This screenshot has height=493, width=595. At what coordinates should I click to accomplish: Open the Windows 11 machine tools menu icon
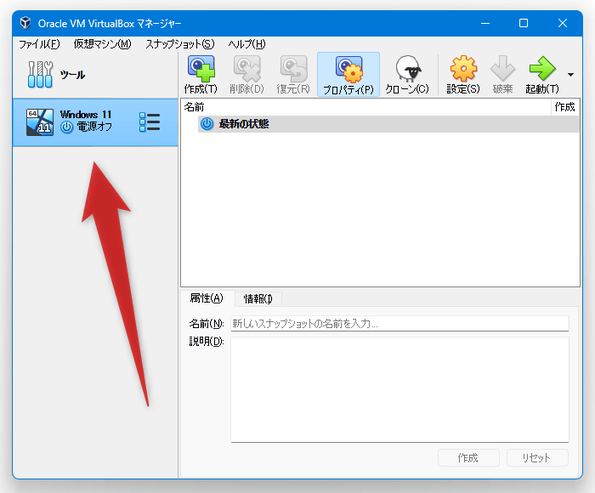point(150,122)
